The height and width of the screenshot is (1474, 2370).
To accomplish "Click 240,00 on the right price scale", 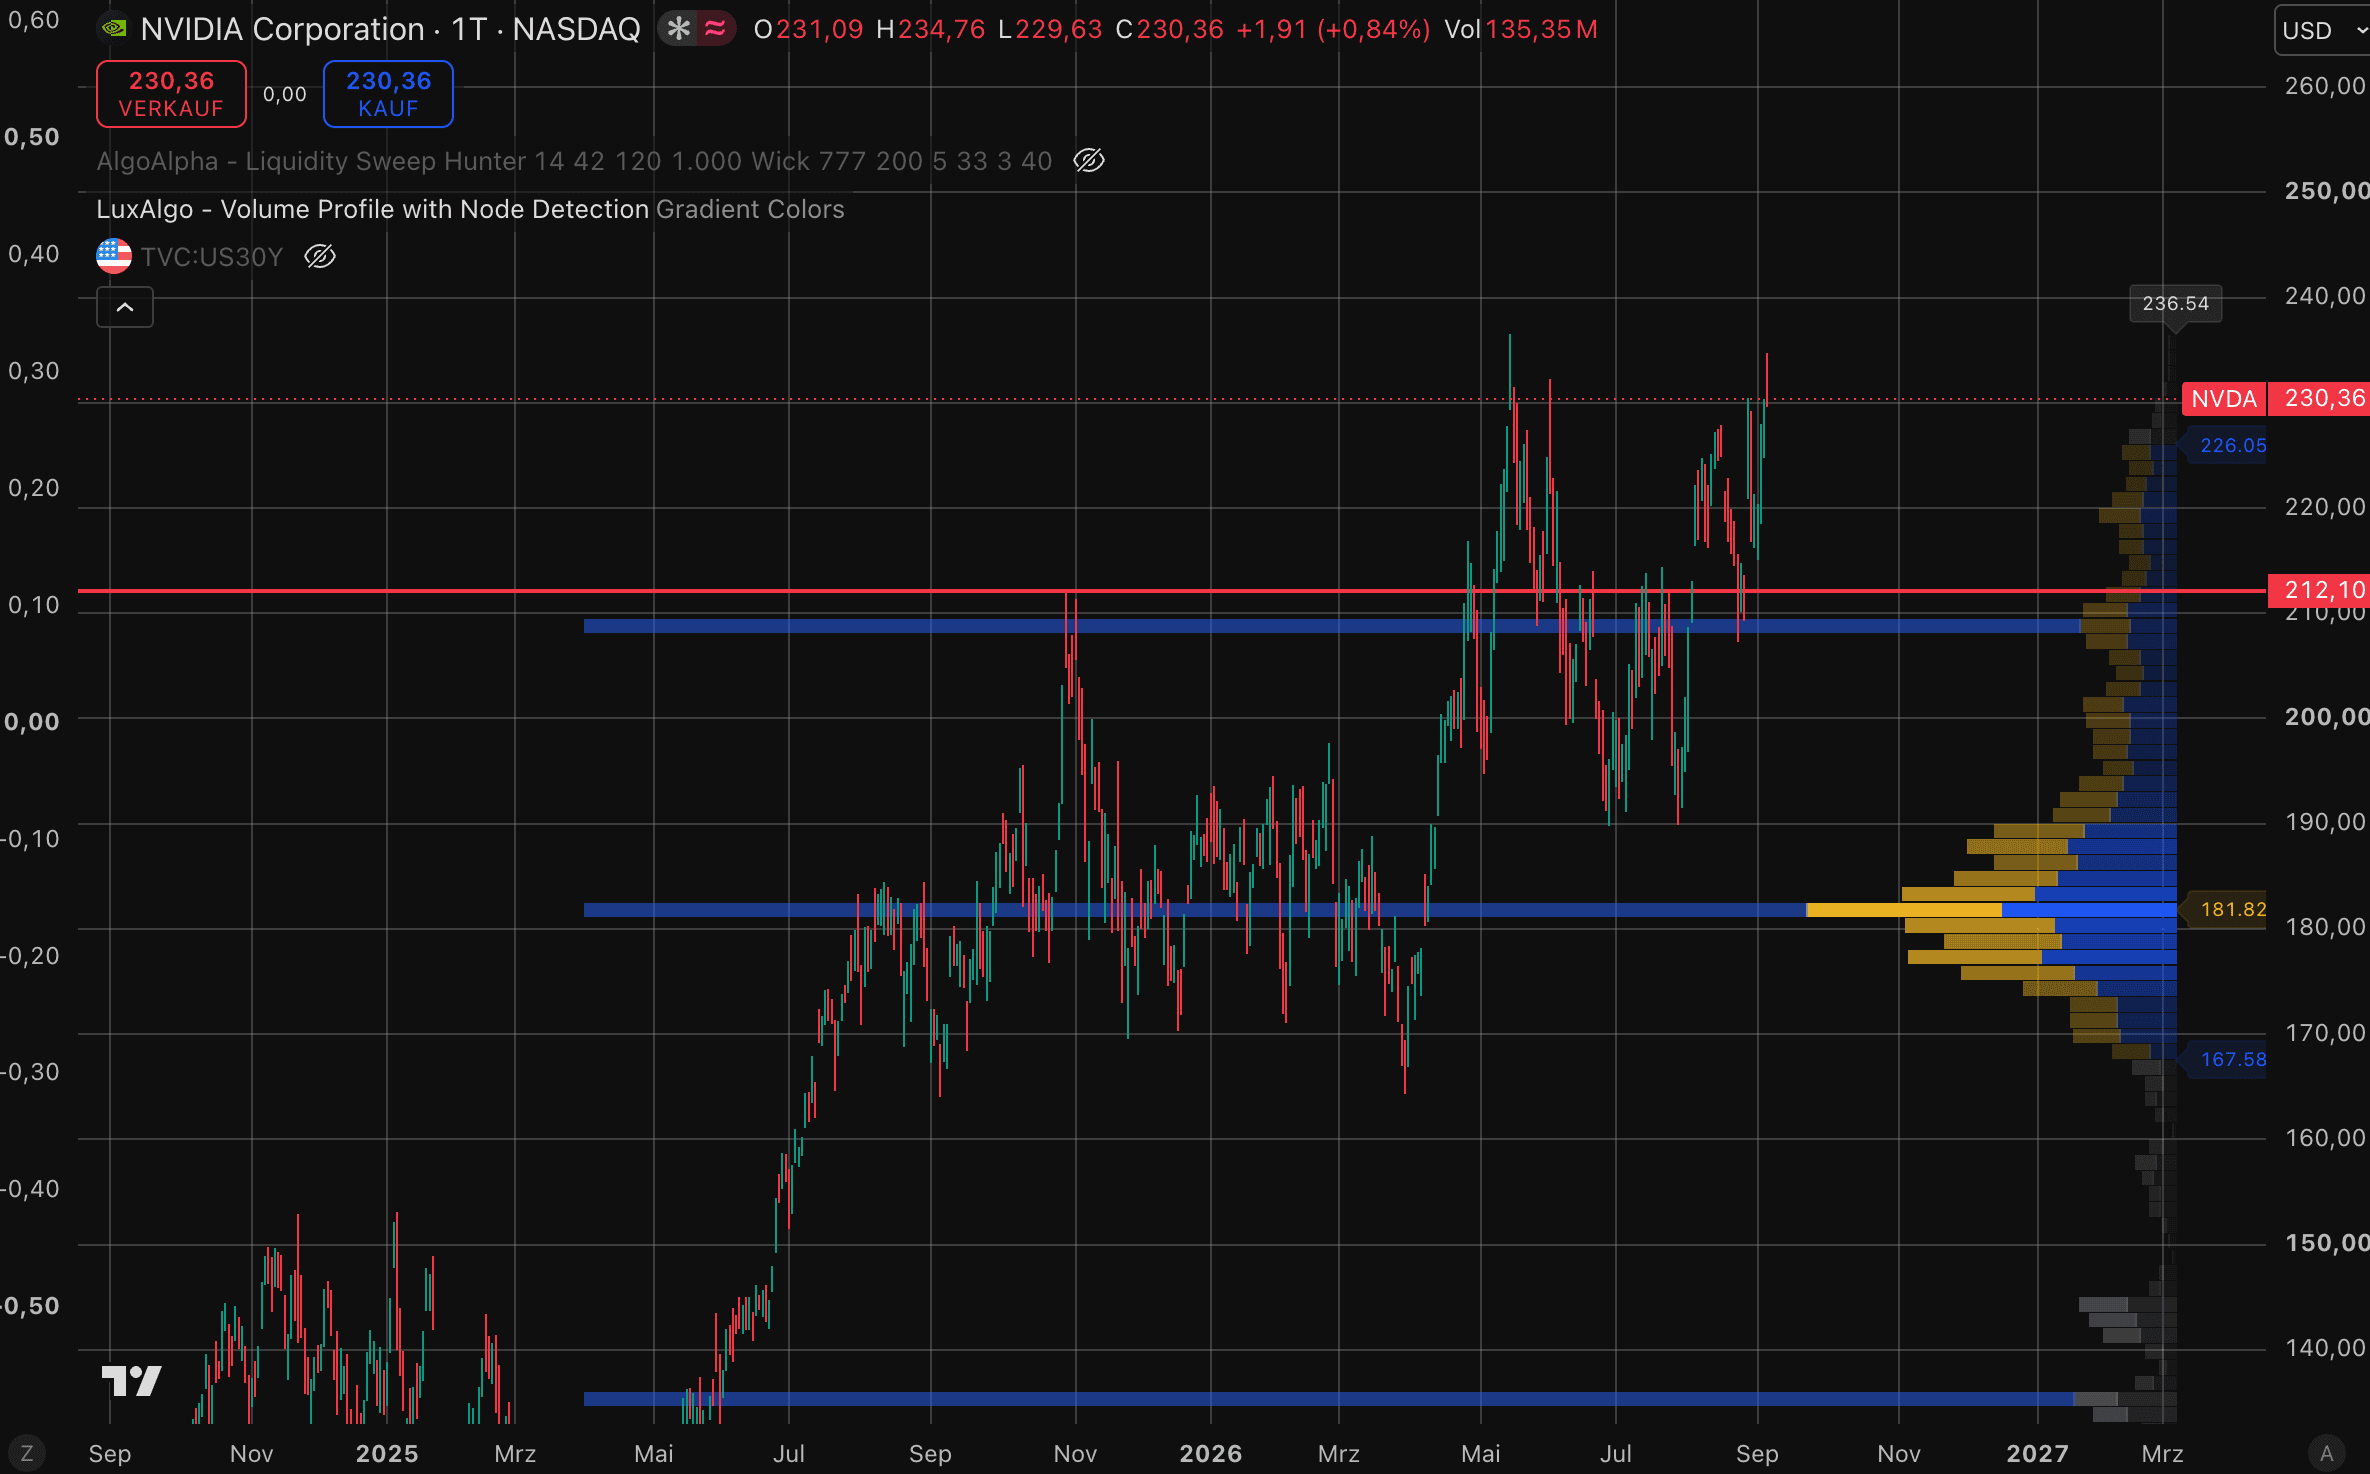I will (x=2326, y=296).
